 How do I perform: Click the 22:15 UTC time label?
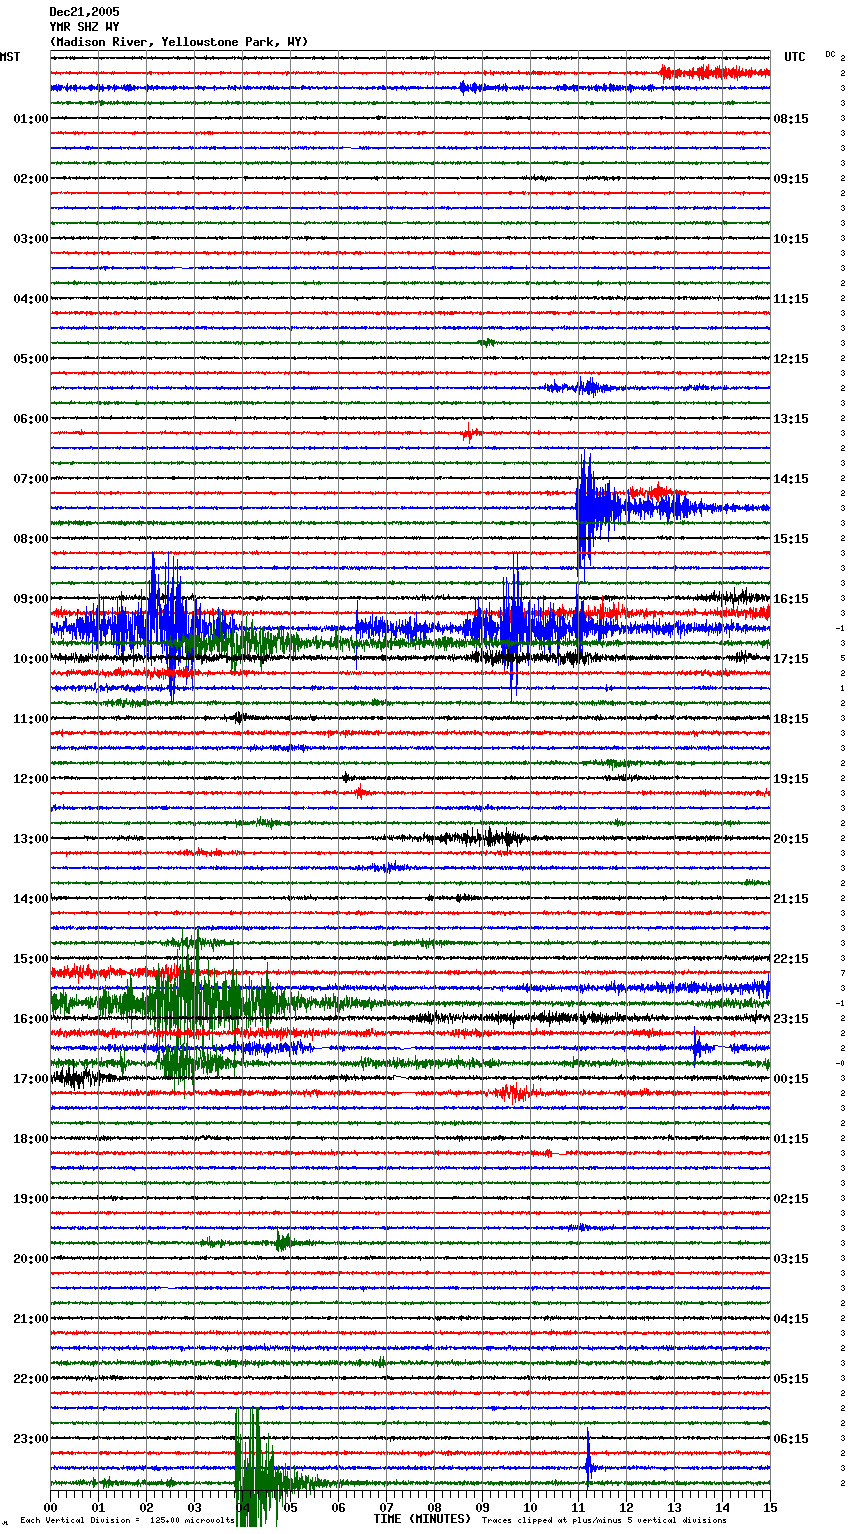point(791,959)
